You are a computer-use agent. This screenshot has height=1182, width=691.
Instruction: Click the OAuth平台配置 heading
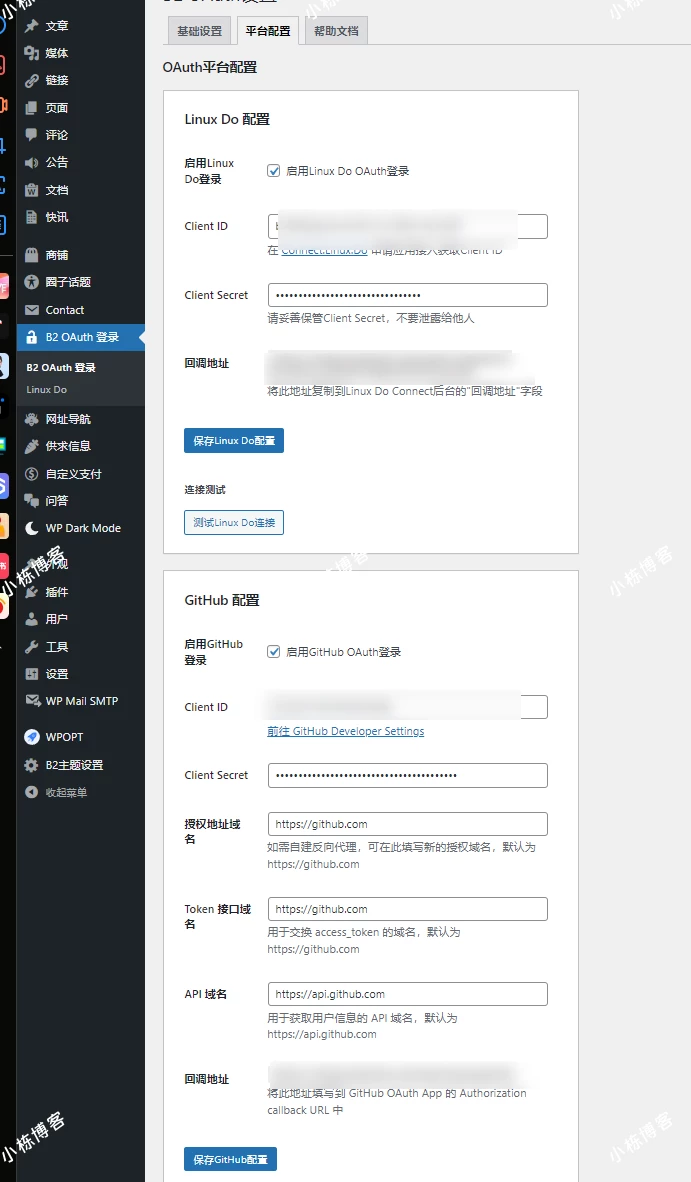click(x=209, y=67)
